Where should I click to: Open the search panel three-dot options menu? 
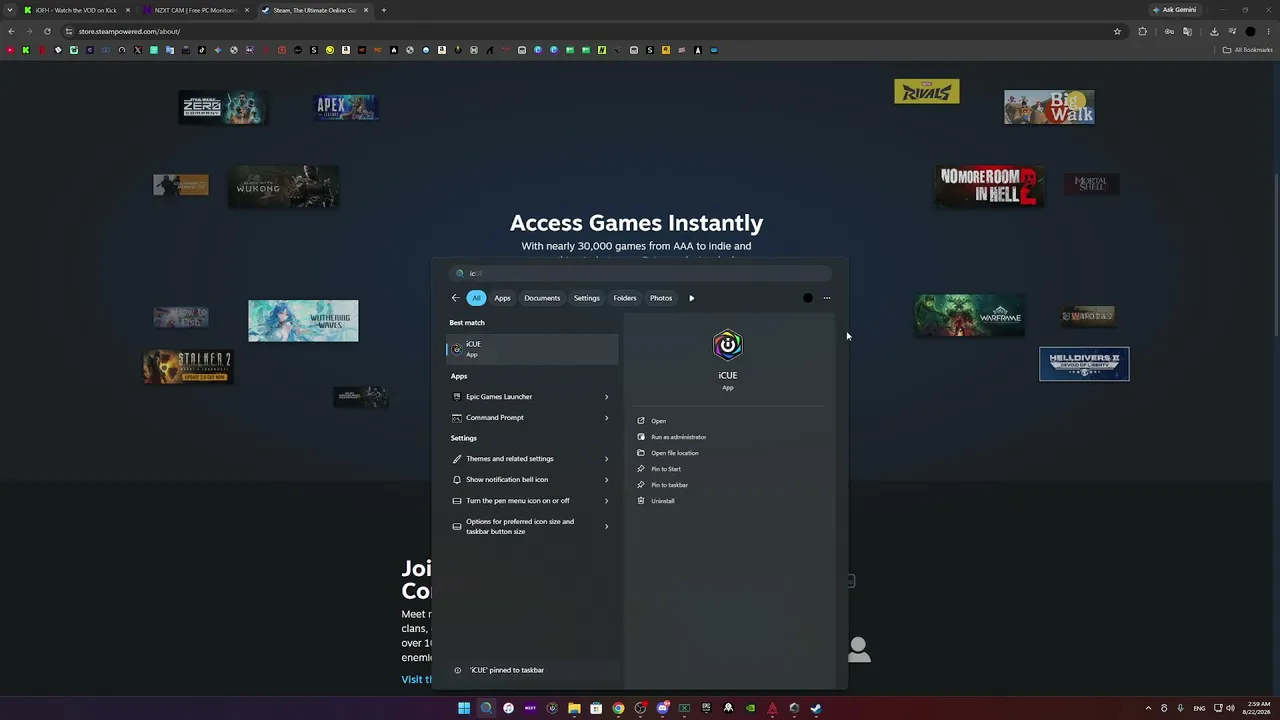click(826, 298)
